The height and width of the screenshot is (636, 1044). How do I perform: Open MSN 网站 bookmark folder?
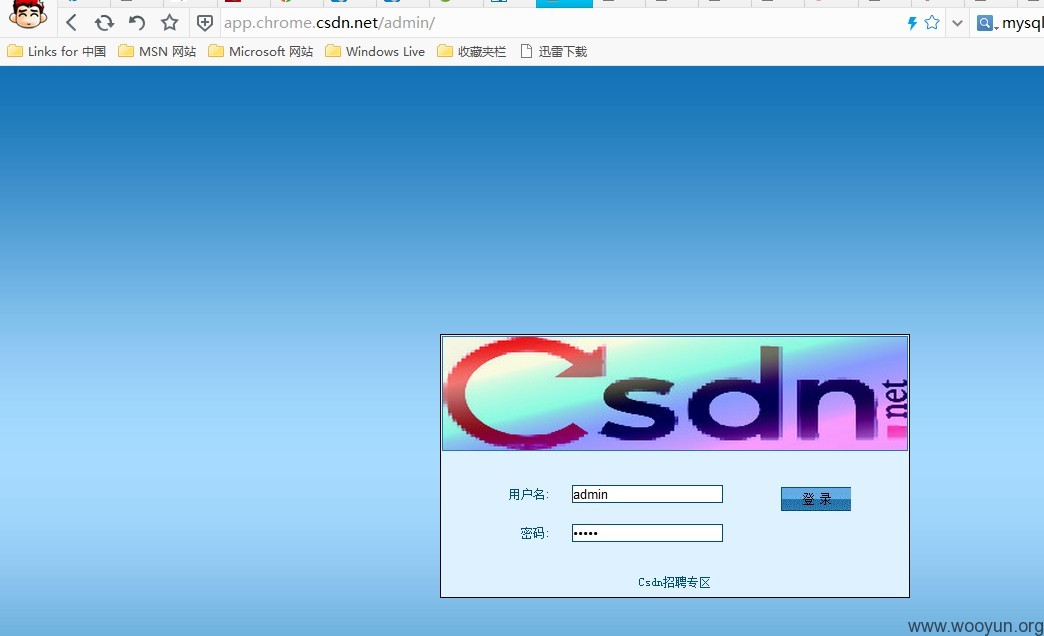(x=157, y=51)
